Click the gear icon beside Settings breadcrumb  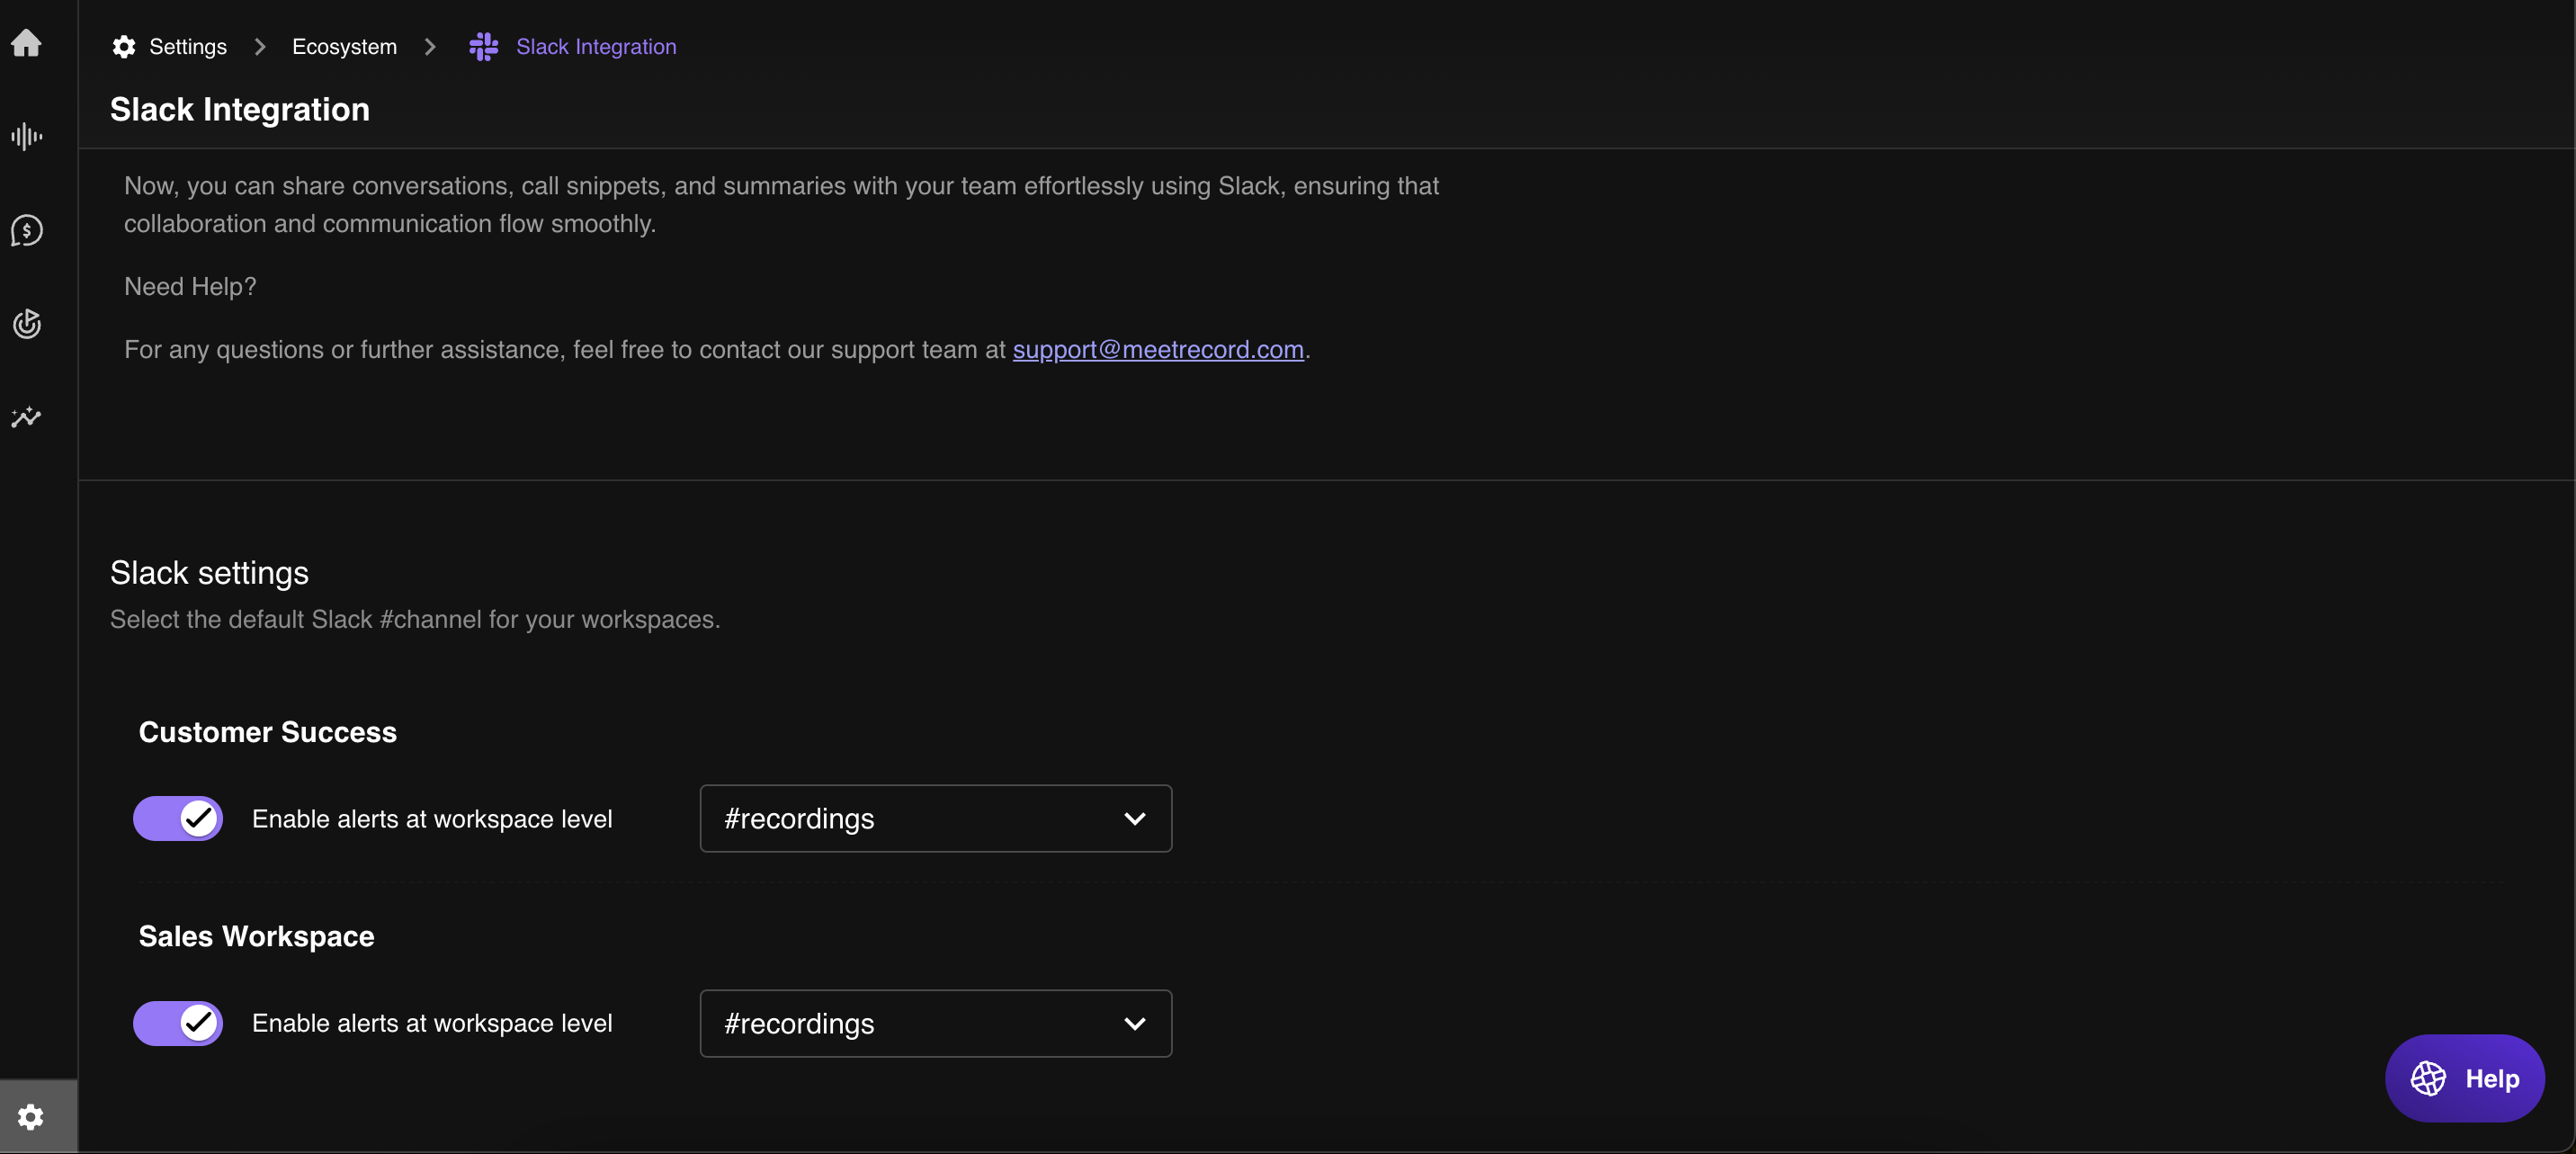[x=124, y=47]
